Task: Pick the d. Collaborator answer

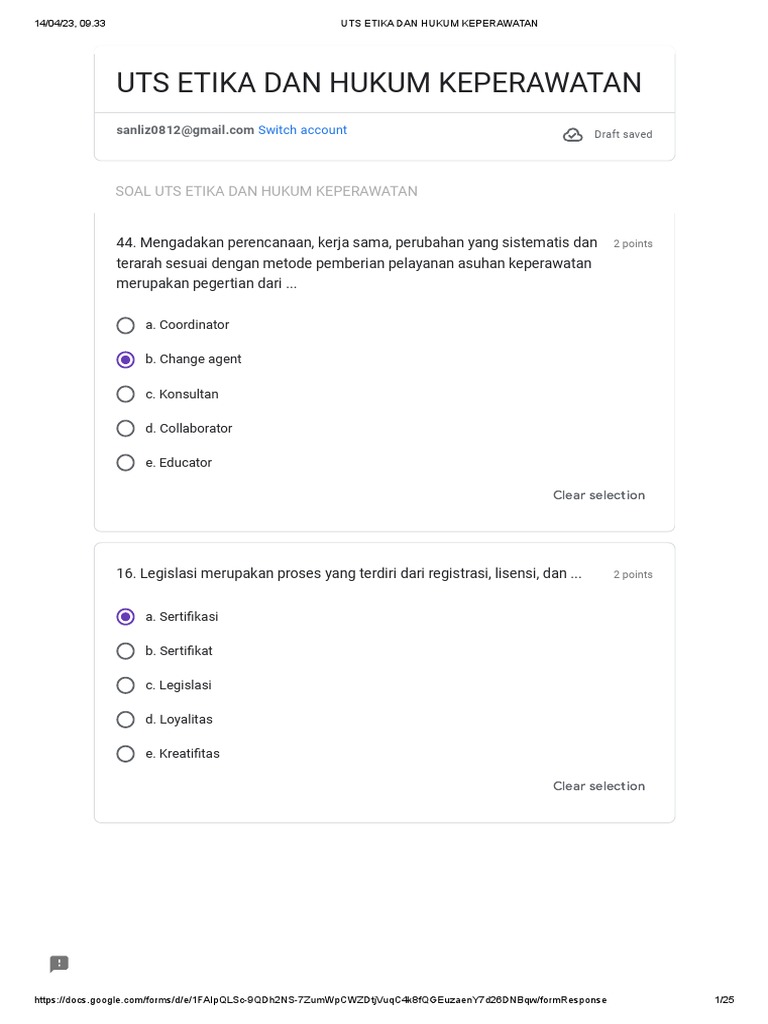Action: pyautogui.click(x=126, y=428)
